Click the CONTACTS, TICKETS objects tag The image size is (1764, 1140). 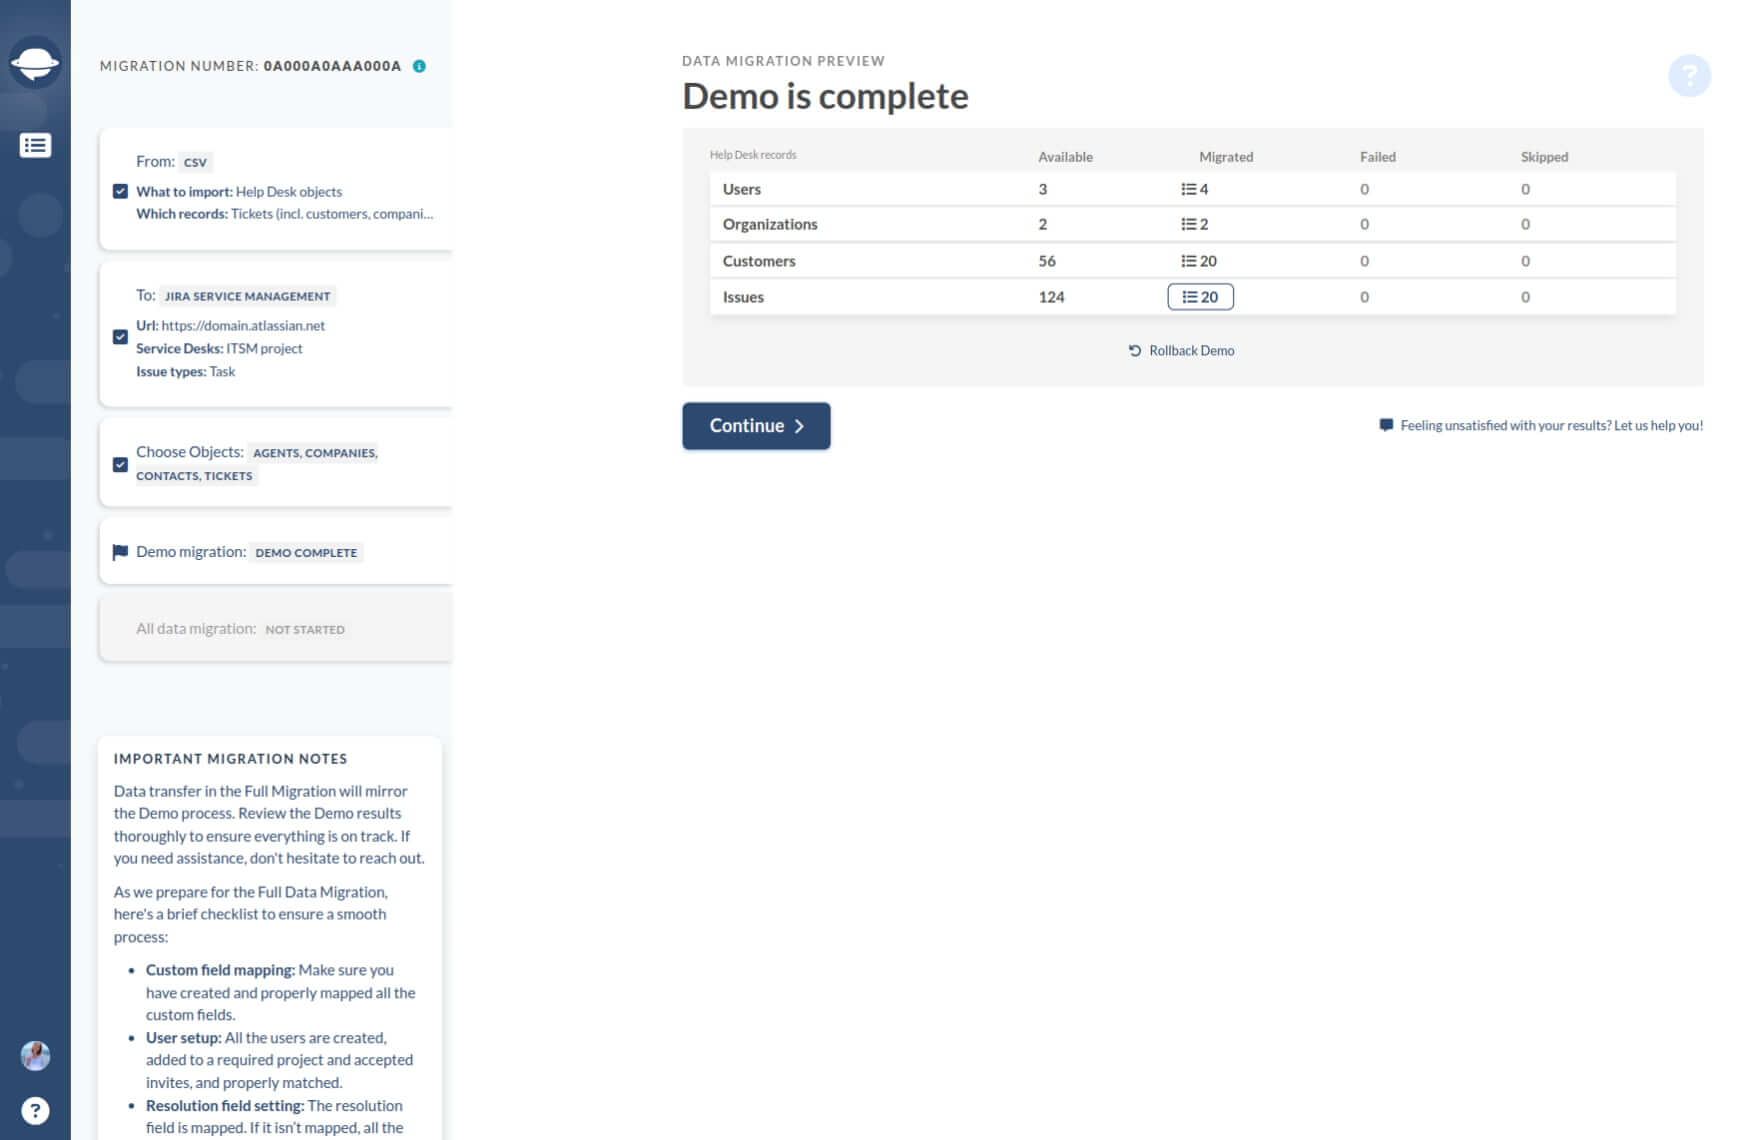tap(194, 476)
